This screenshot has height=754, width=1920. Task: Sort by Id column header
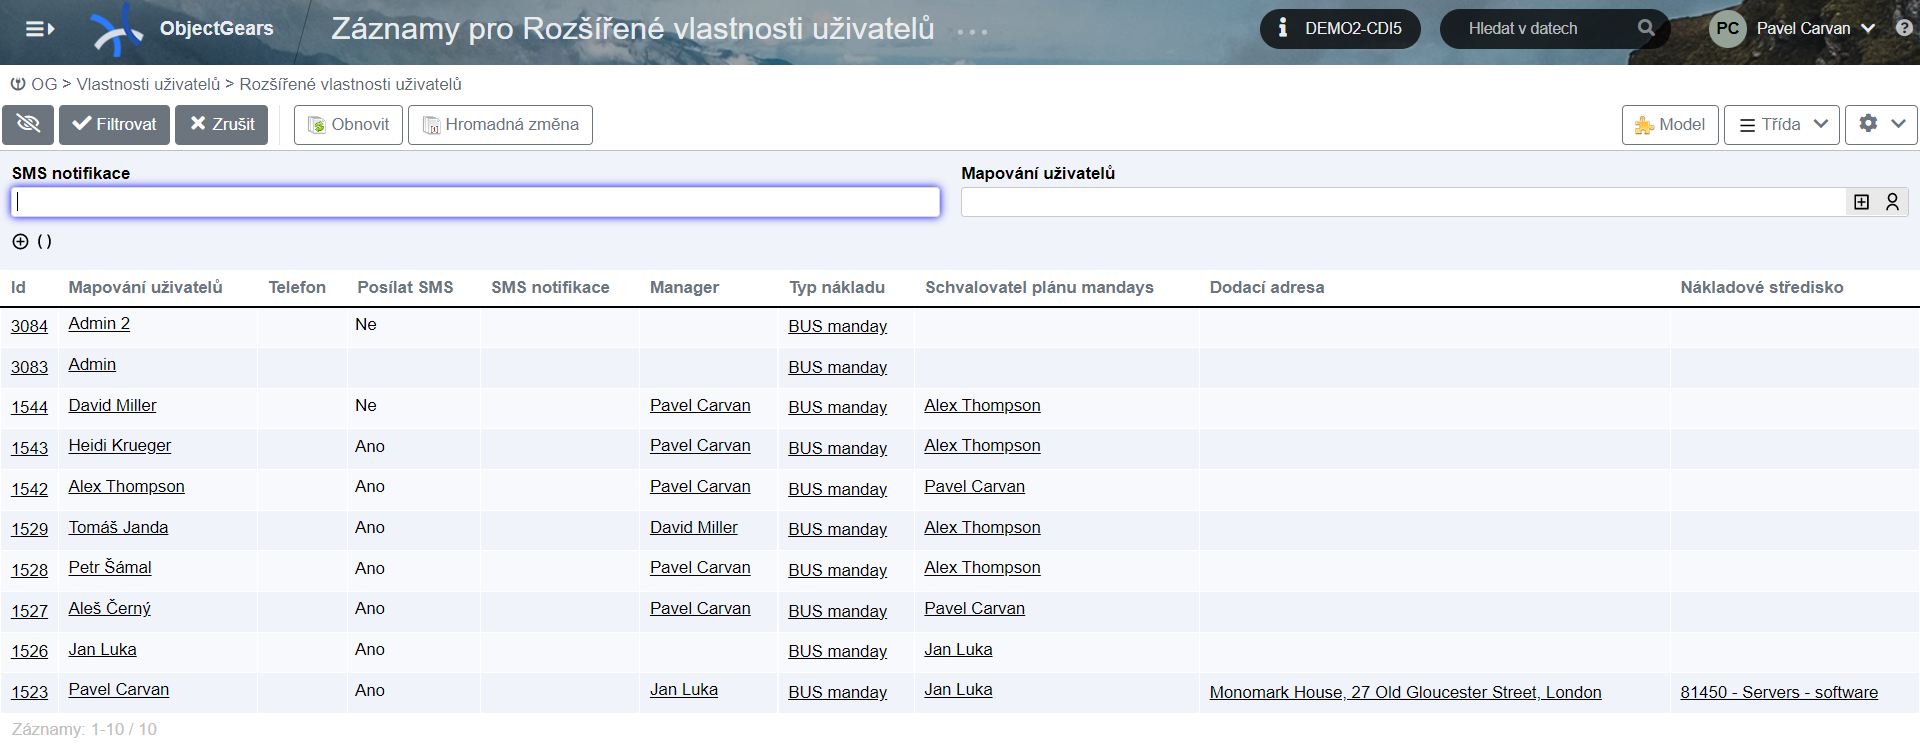(x=18, y=287)
